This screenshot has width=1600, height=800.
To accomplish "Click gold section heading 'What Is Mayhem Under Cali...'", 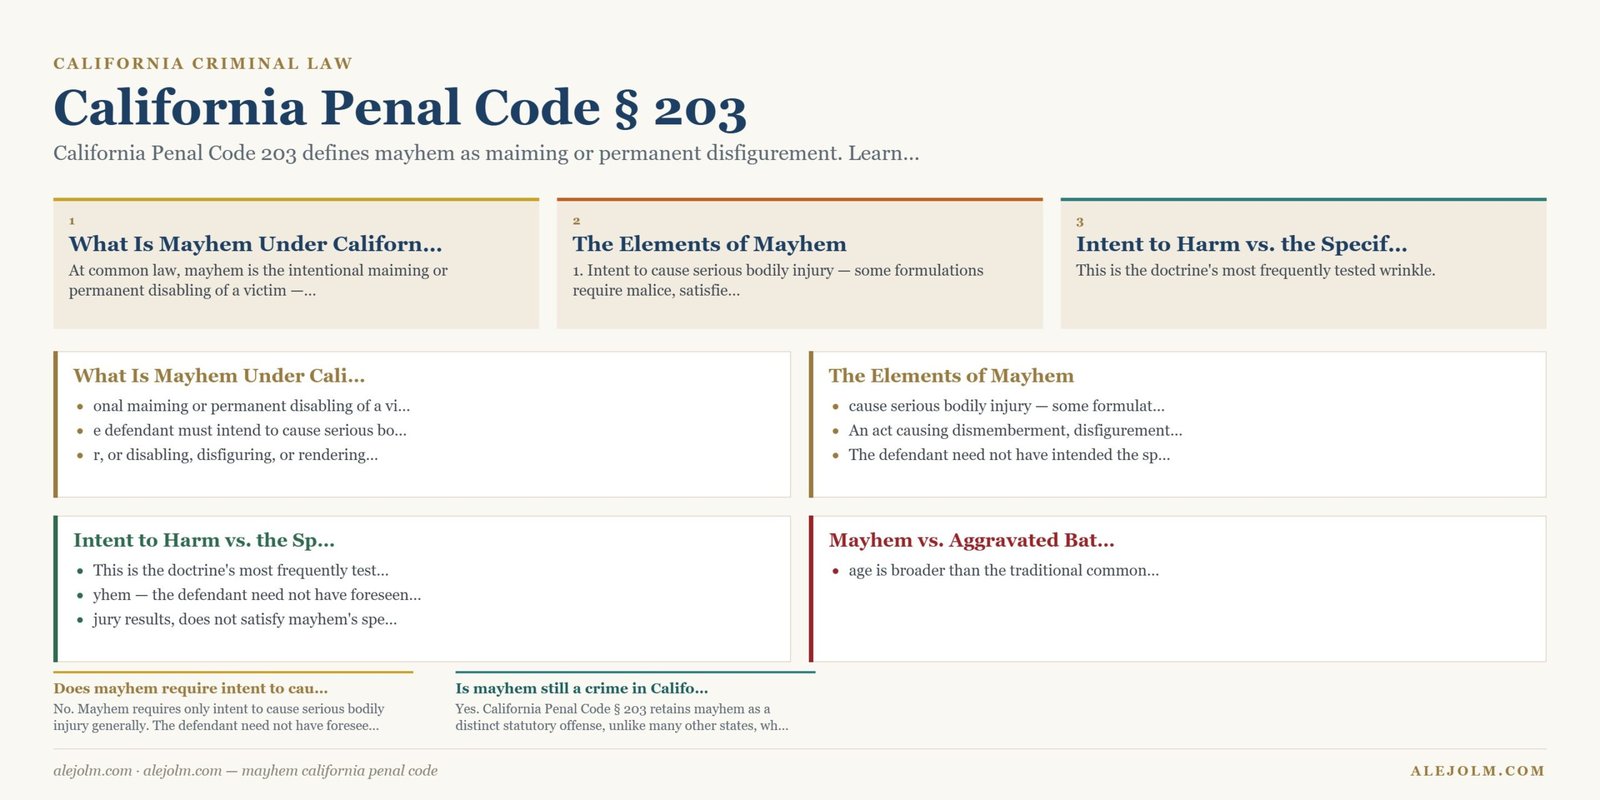I will click(219, 376).
